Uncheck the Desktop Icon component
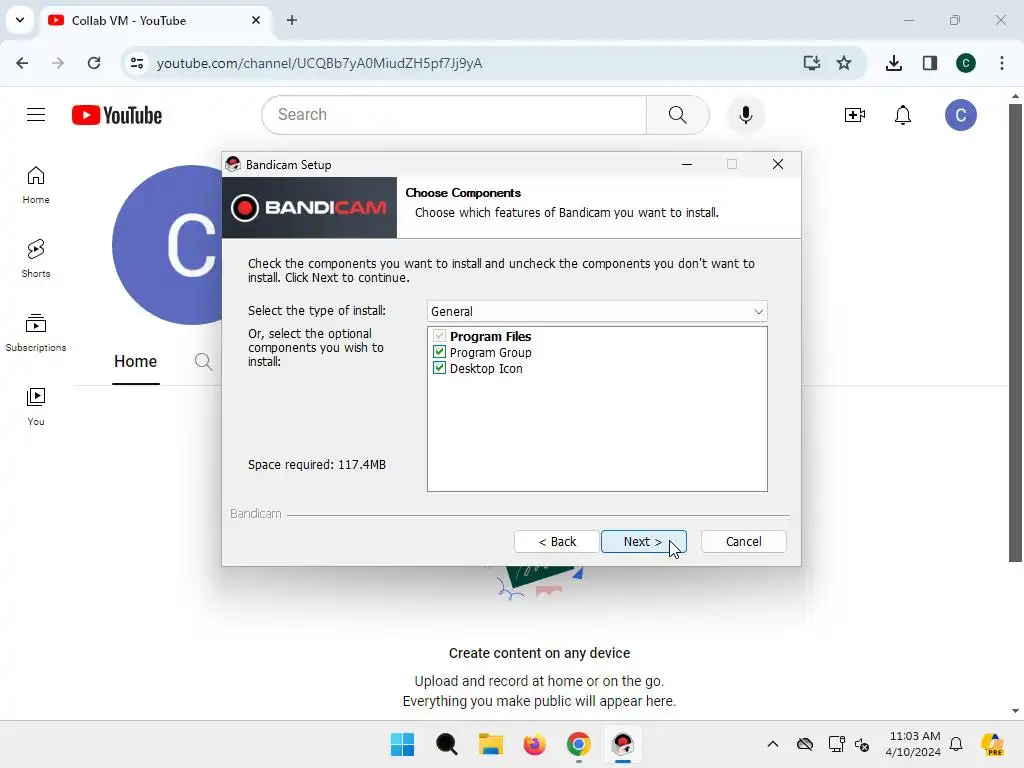Image resolution: width=1024 pixels, height=768 pixels. click(x=440, y=368)
